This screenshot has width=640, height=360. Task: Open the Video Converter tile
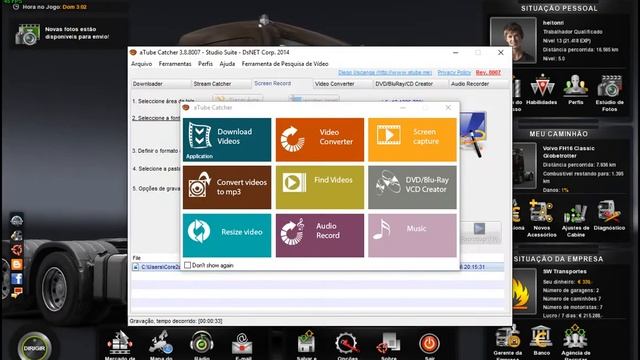320,140
